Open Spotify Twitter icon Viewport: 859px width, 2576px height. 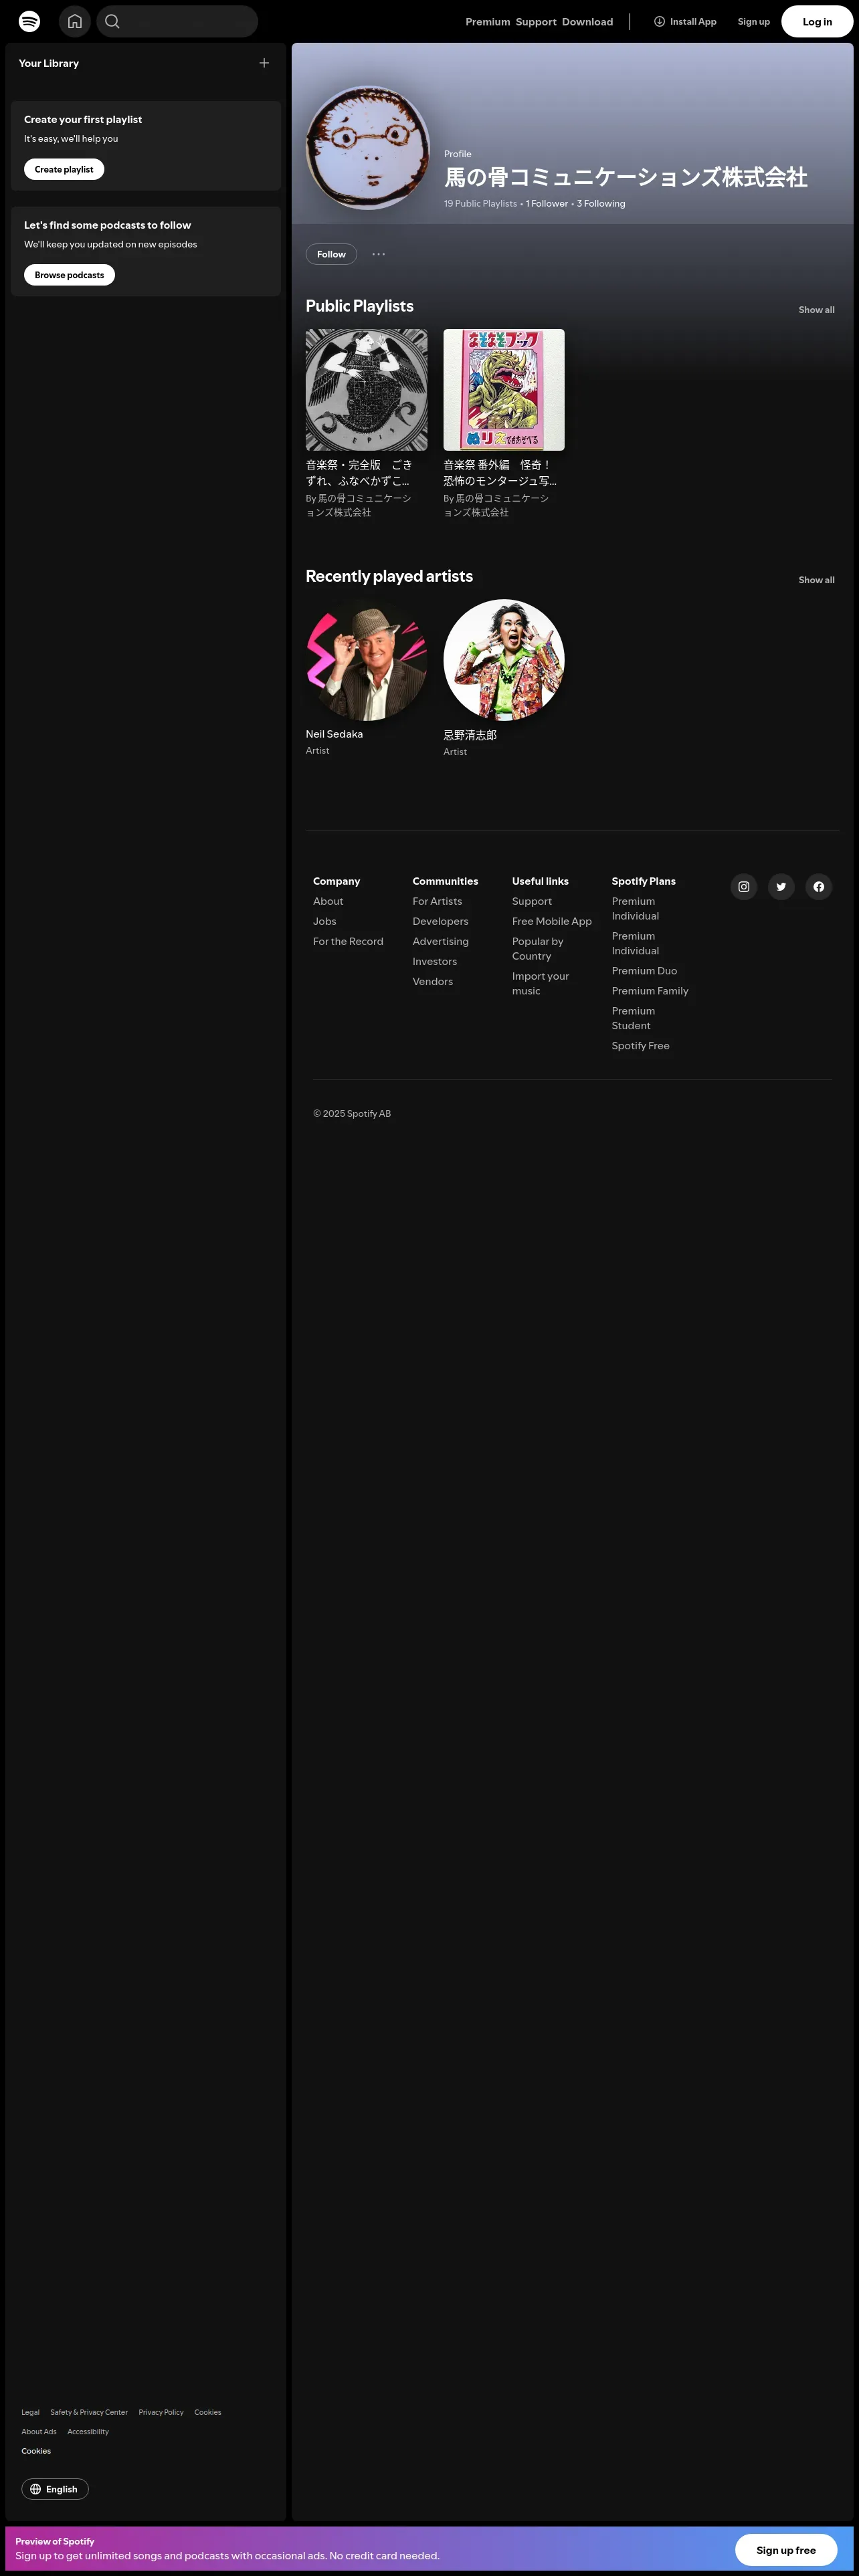(x=781, y=887)
